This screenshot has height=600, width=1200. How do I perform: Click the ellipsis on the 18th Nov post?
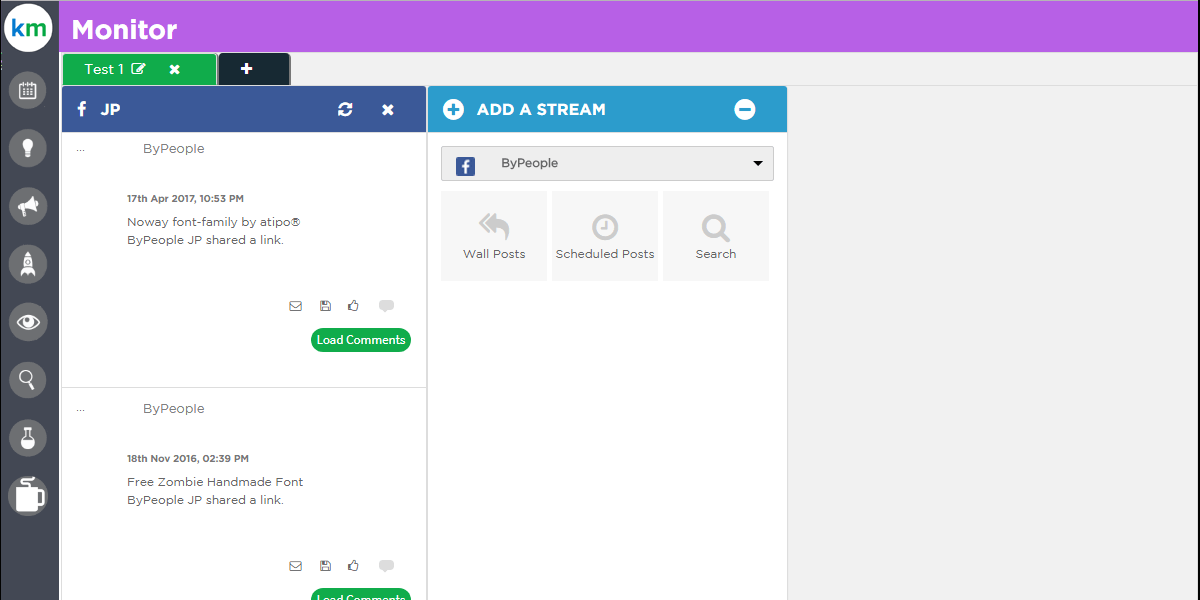click(x=80, y=409)
